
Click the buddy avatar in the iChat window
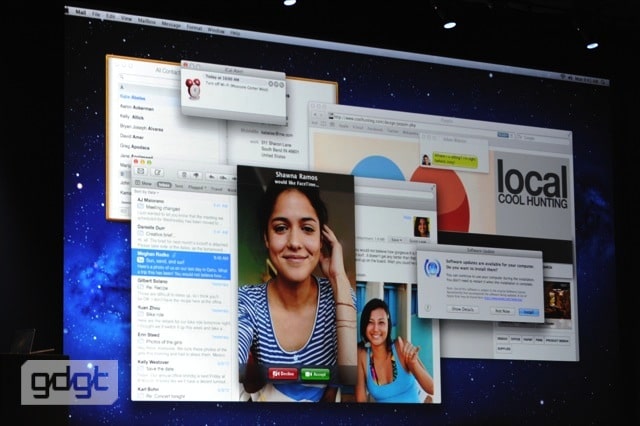[x=426, y=160]
